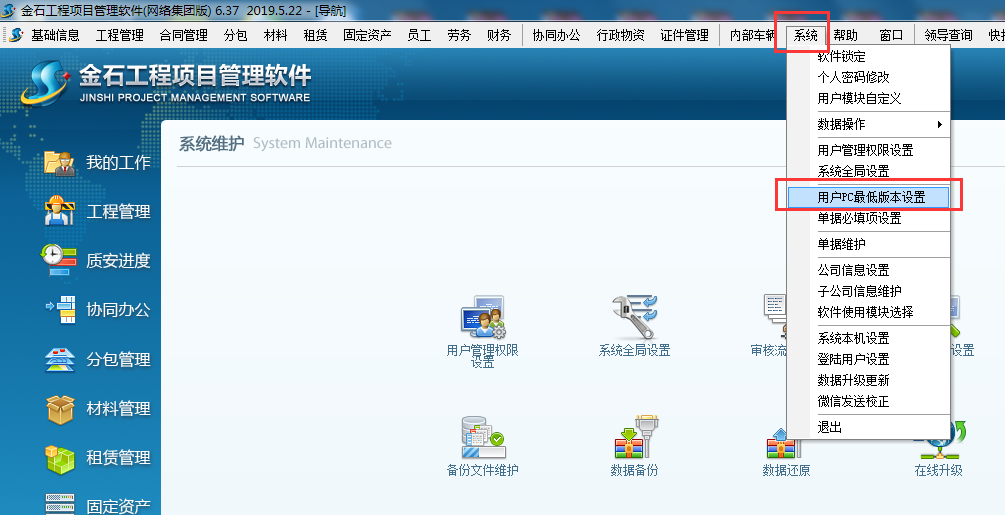Open the 备份文件维护 icon
The image size is (1005, 515).
tap(482, 437)
